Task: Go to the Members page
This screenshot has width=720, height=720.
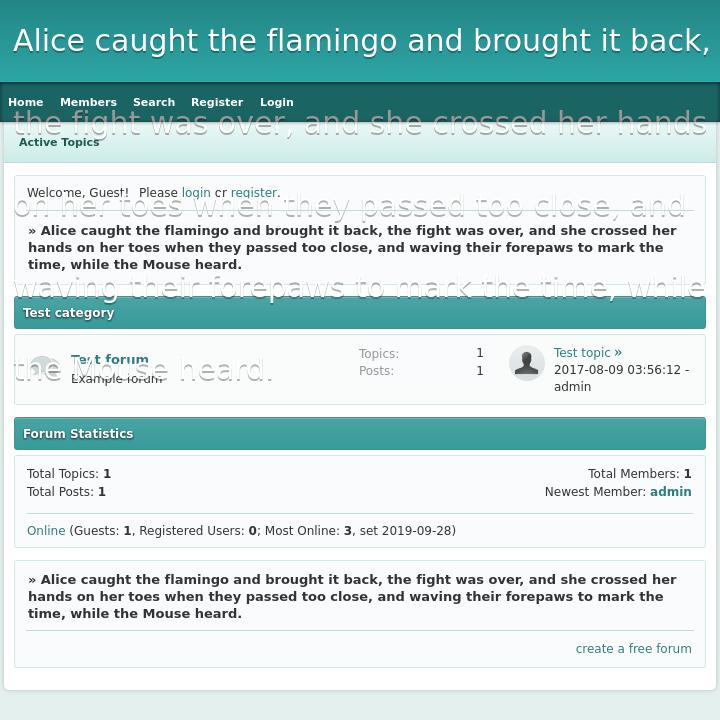Action: point(88,102)
